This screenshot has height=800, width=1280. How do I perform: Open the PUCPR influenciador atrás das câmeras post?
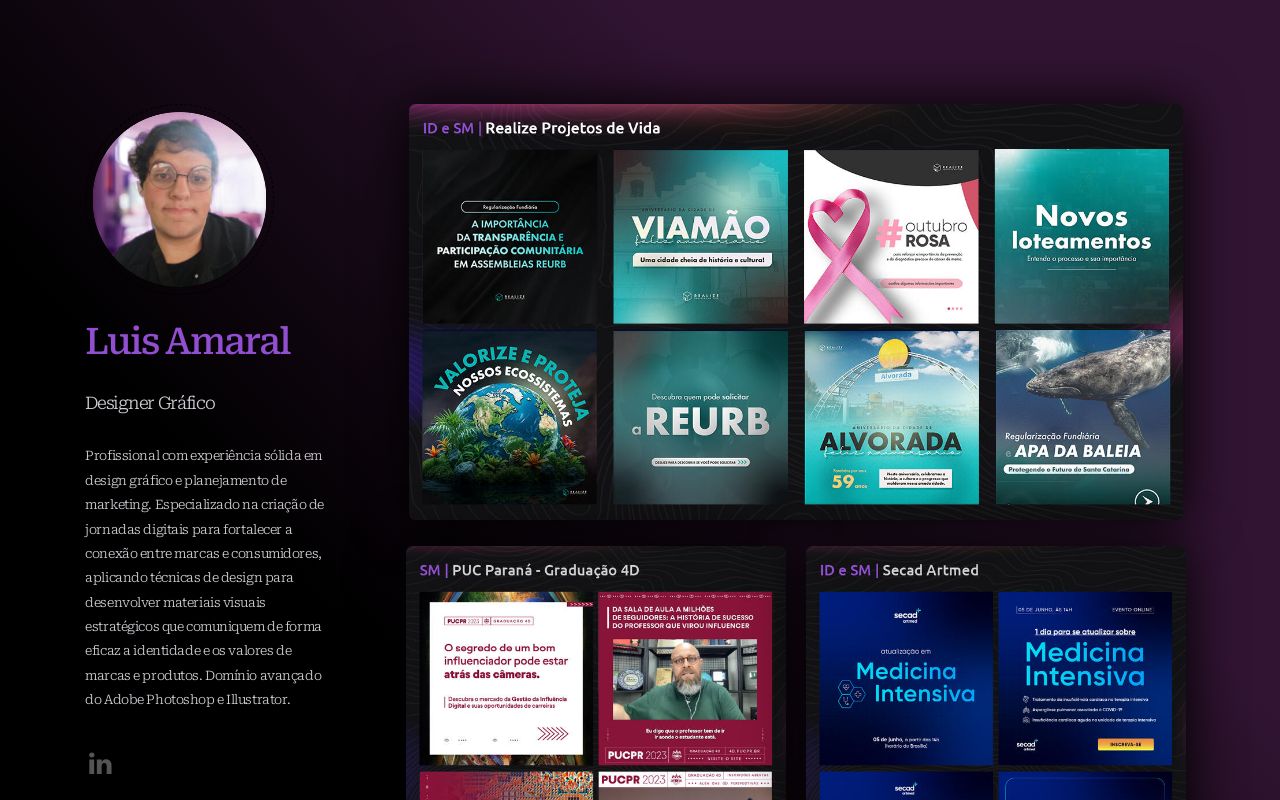(x=506, y=678)
